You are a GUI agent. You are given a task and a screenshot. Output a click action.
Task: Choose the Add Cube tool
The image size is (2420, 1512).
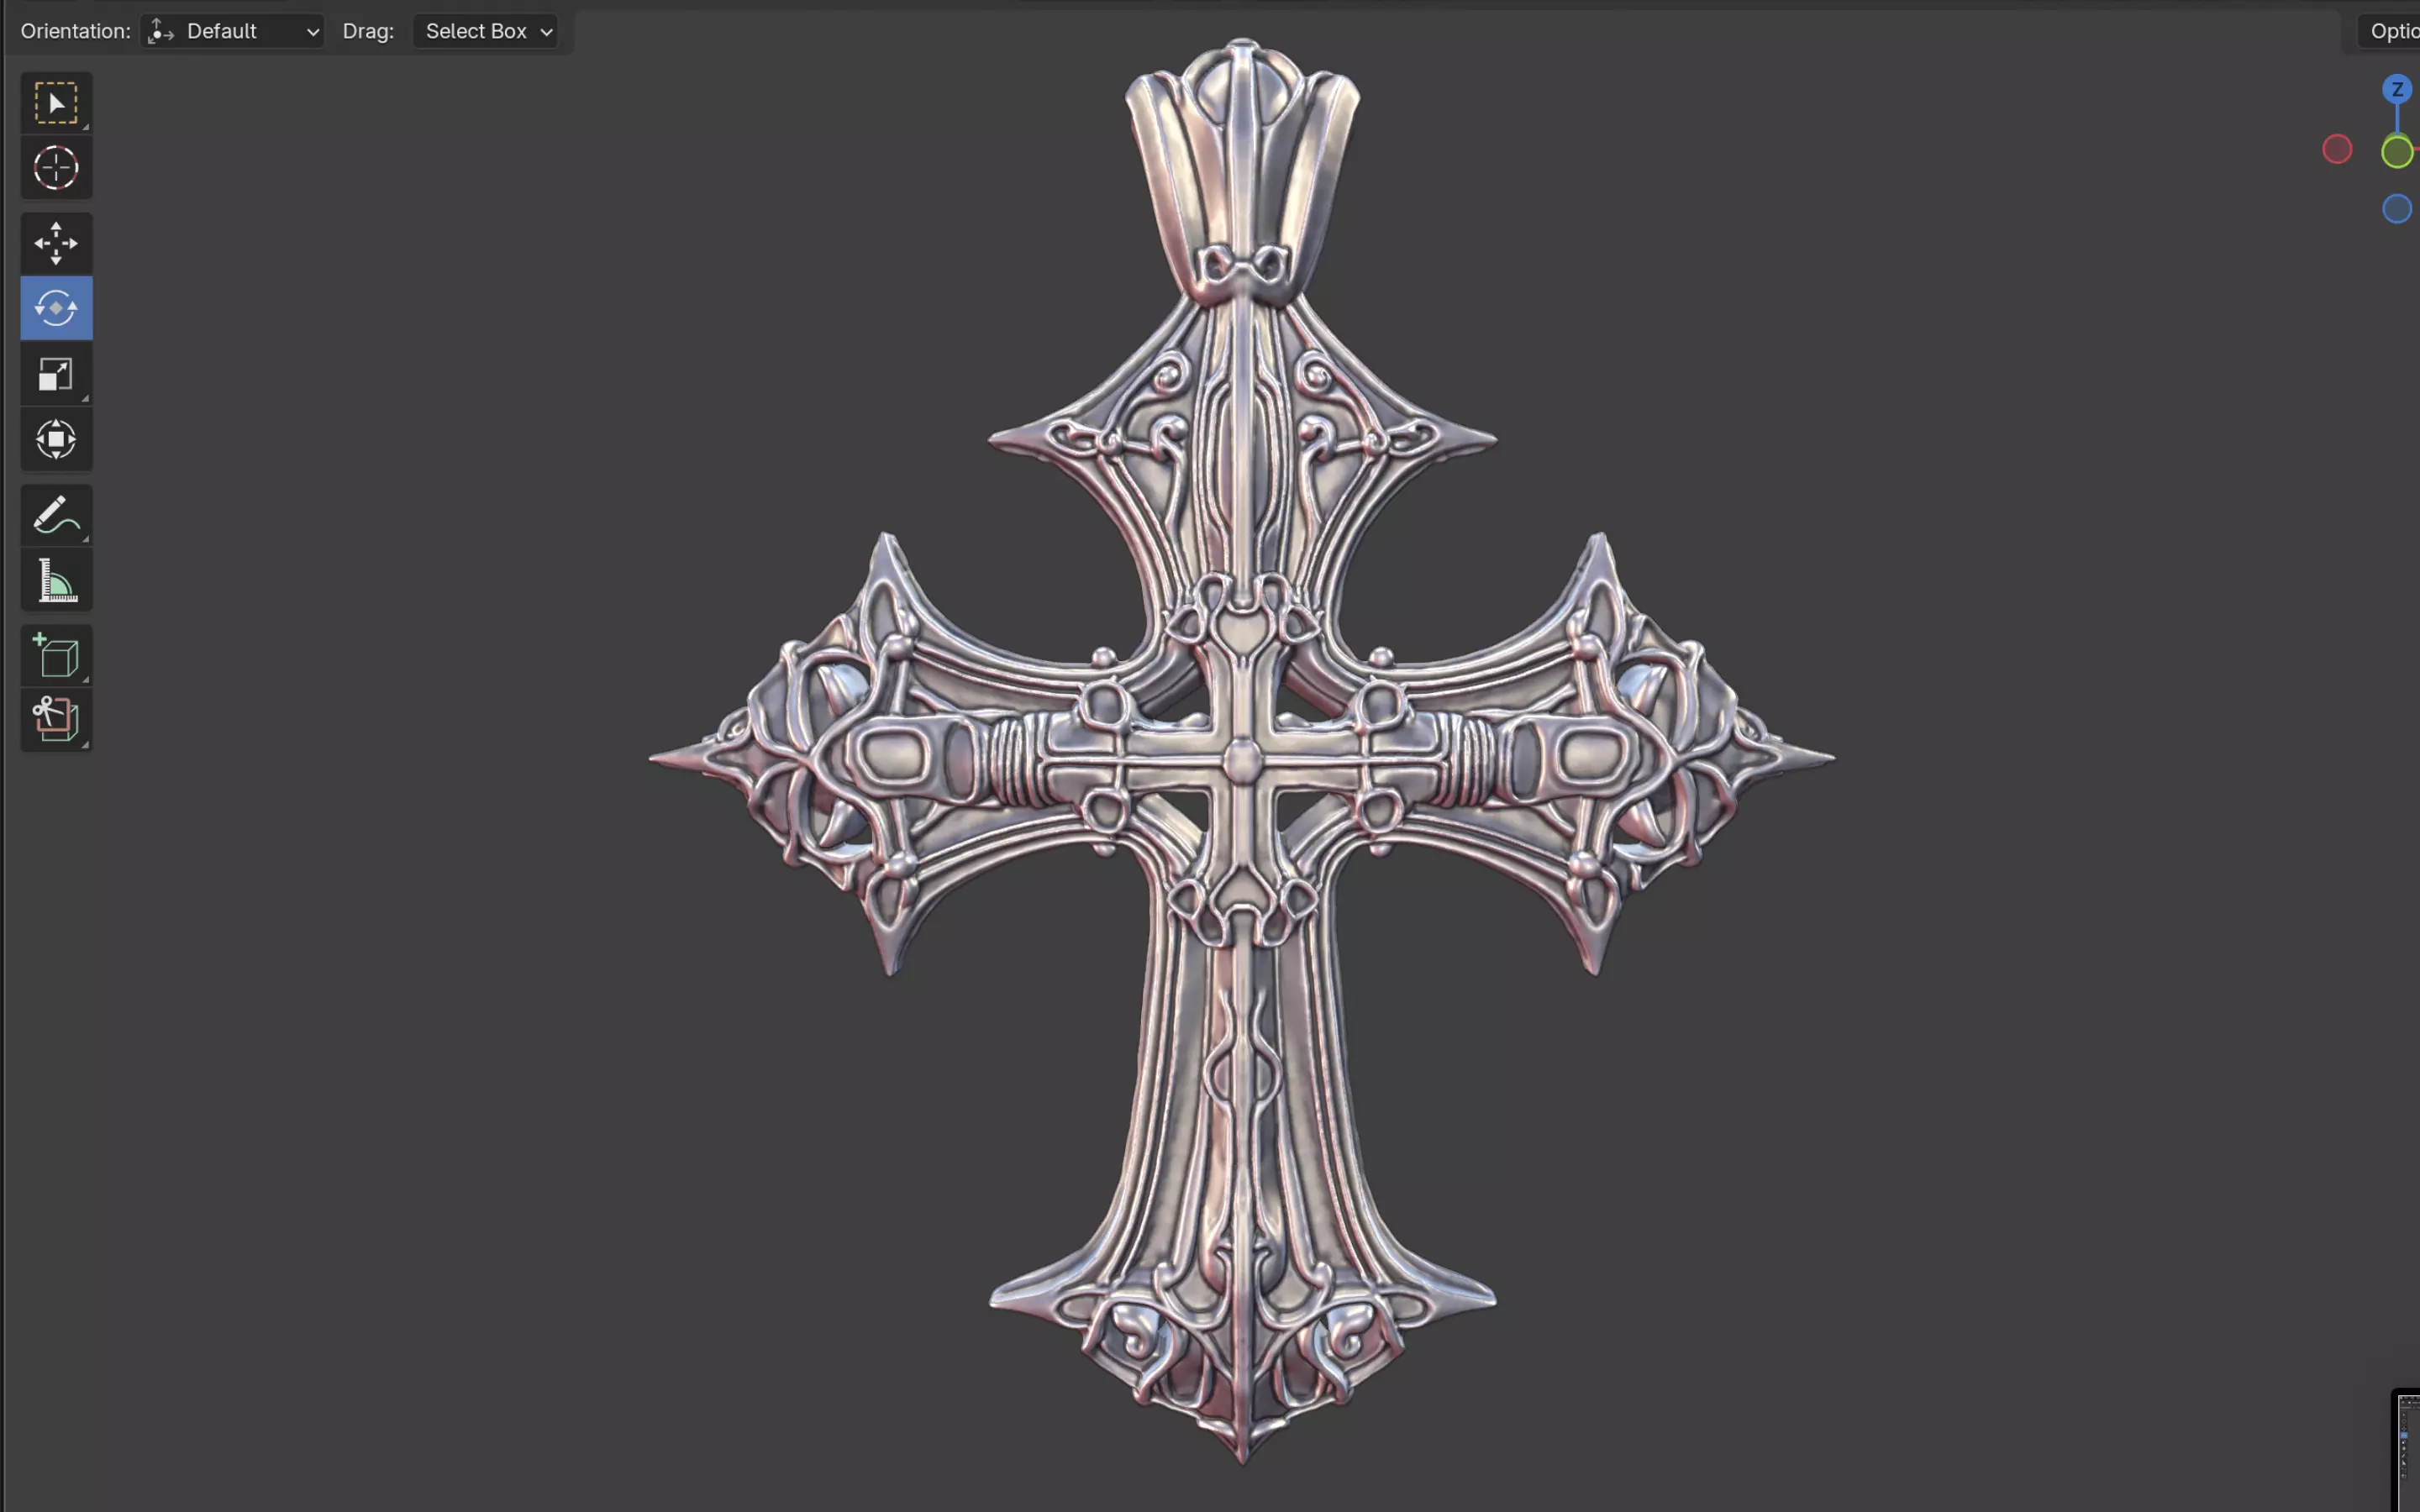tap(56, 656)
